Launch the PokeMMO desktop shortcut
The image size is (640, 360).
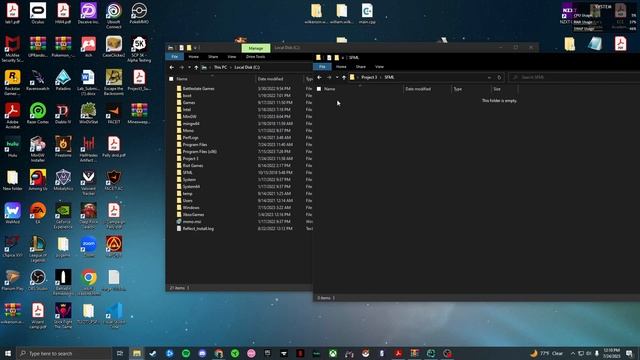pos(139,13)
